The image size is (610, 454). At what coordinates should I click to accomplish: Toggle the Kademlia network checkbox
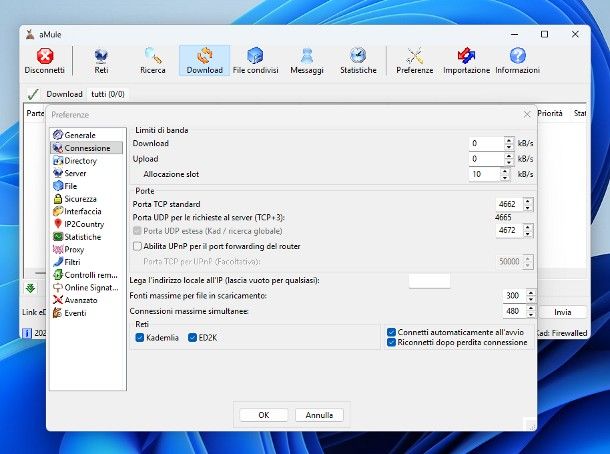[x=140, y=338]
